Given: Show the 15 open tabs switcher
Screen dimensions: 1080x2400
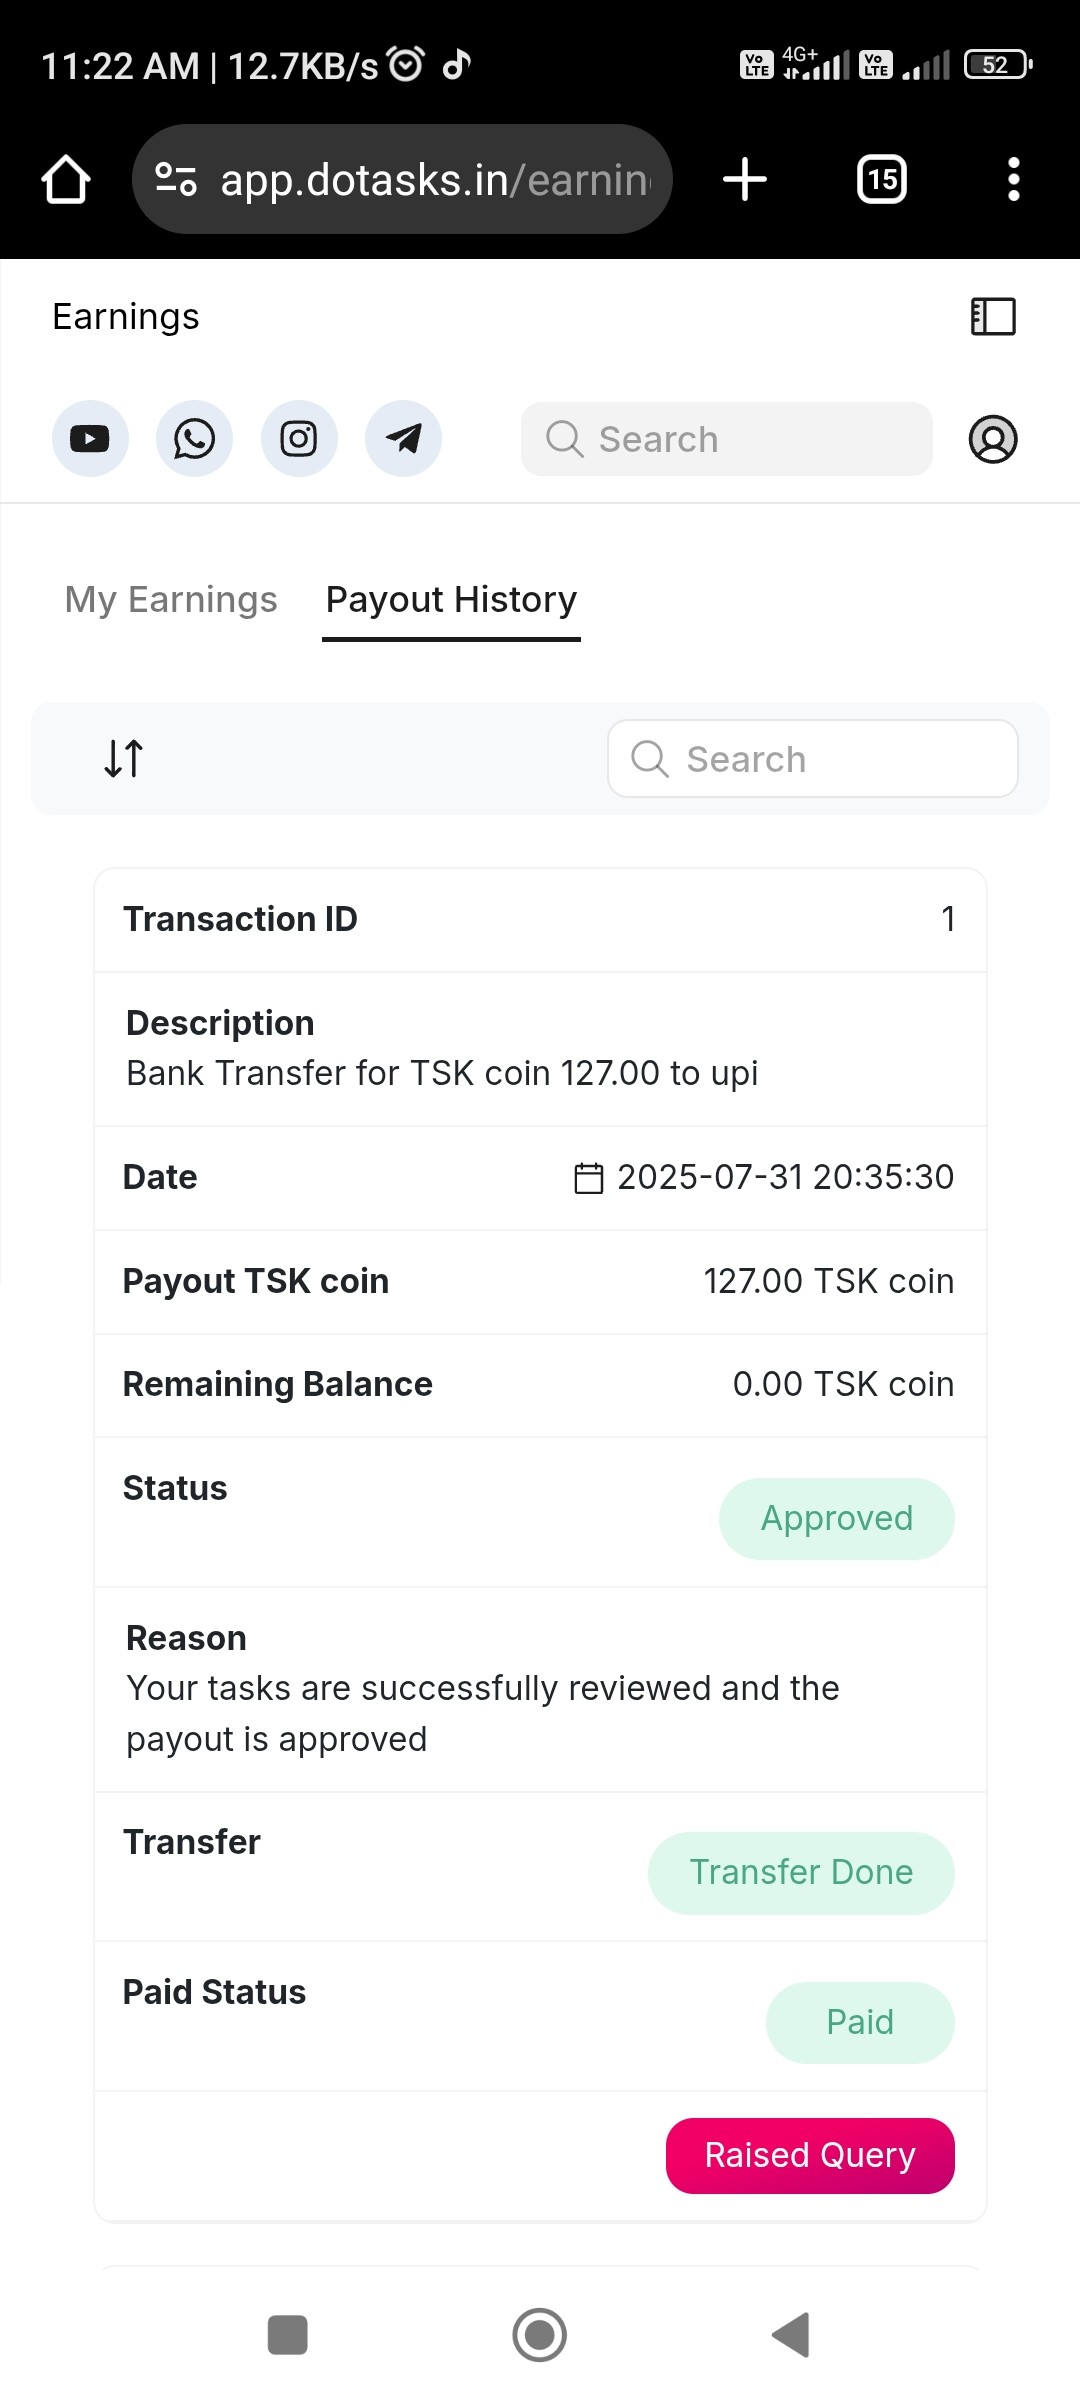Looking at the screenshot, I should (882, 180).
